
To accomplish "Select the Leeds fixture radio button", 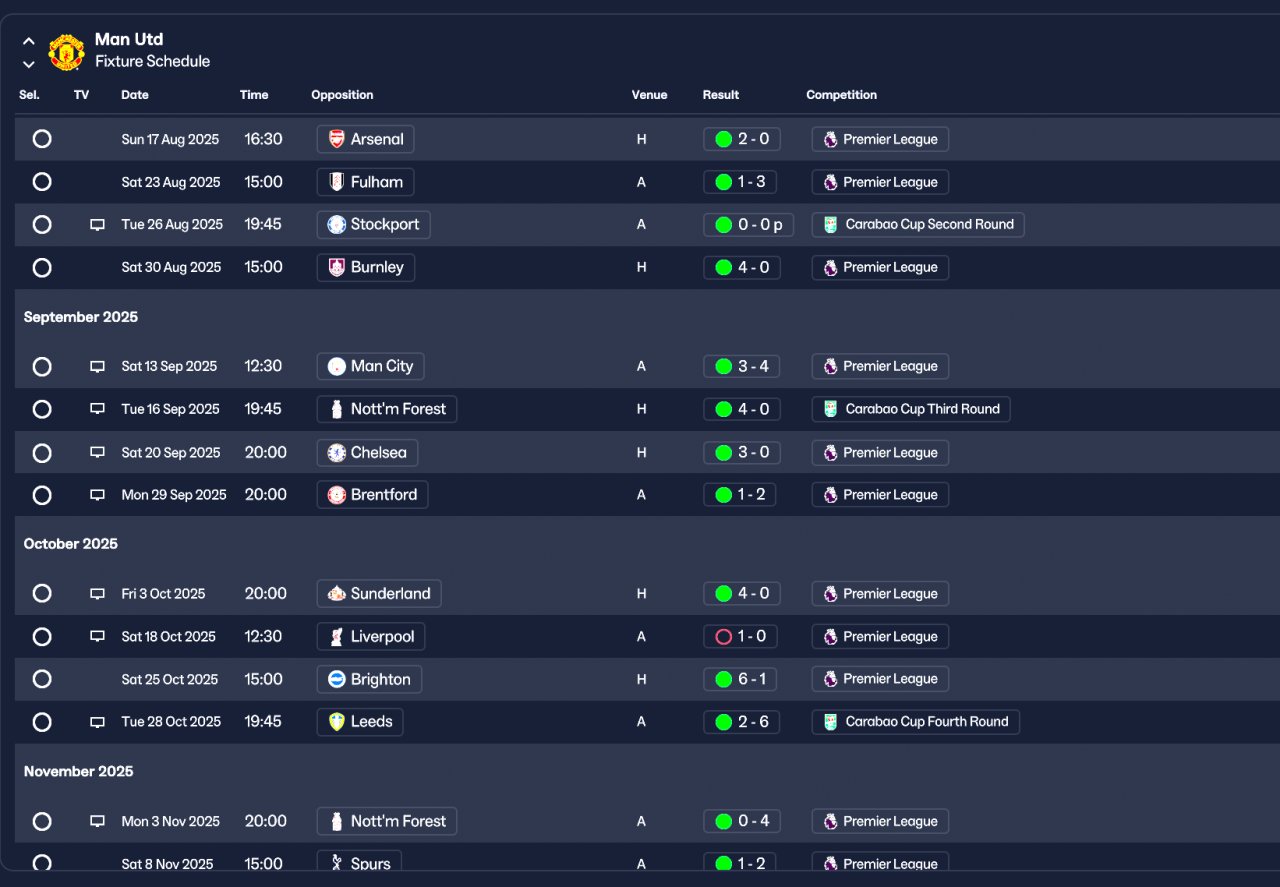I will pos(42,722).
